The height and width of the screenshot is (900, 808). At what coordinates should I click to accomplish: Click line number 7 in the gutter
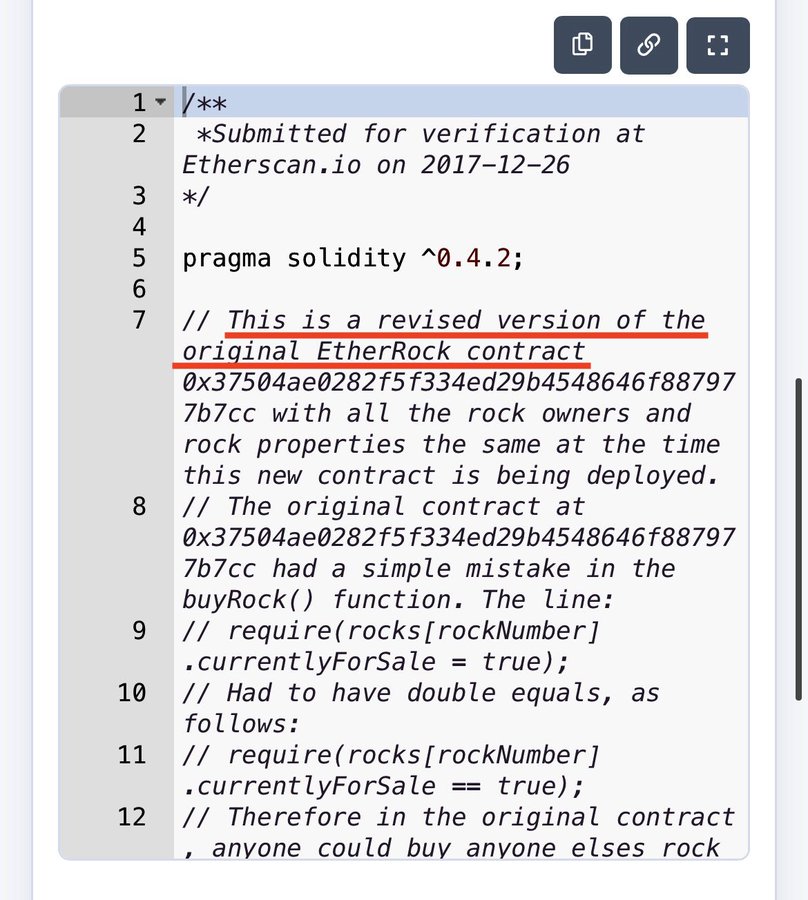pyautogui.click(x=139, y=320)
